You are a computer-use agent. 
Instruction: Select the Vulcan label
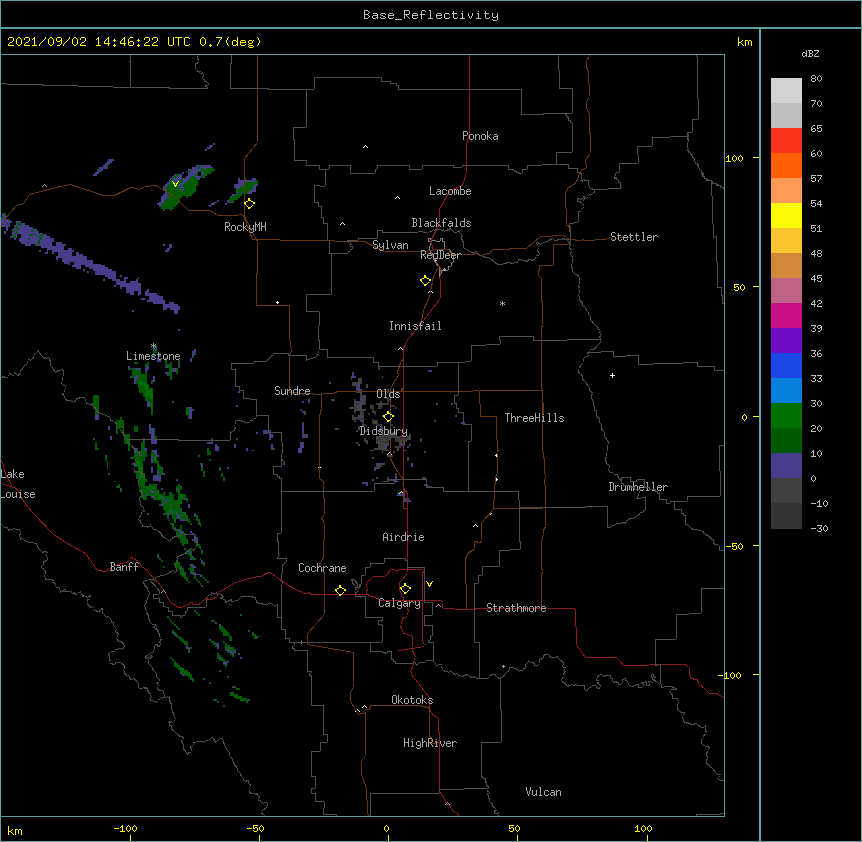coord(543,792)
